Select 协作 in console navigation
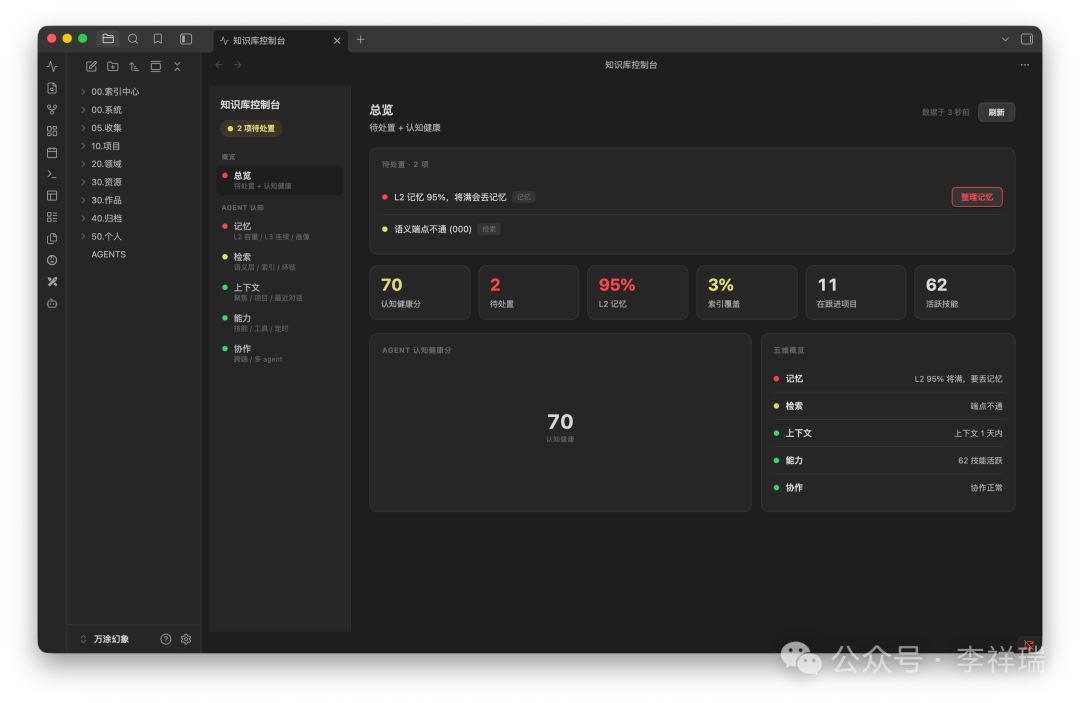This screenshot has height=703, width=1080. point(280,353)
